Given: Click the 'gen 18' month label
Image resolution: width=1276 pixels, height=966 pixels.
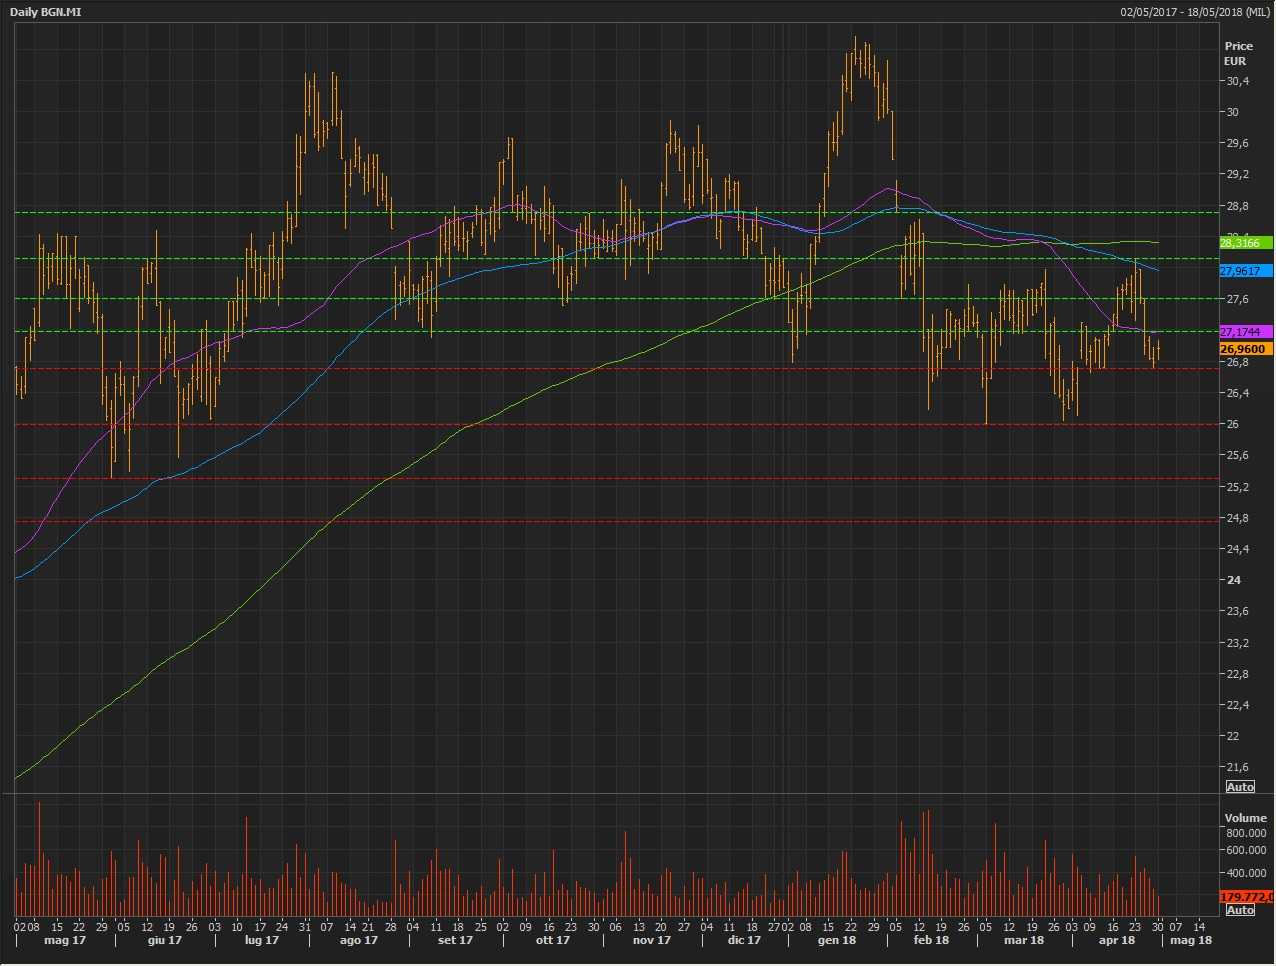Looking at the screenshot, I should point(837,940).
